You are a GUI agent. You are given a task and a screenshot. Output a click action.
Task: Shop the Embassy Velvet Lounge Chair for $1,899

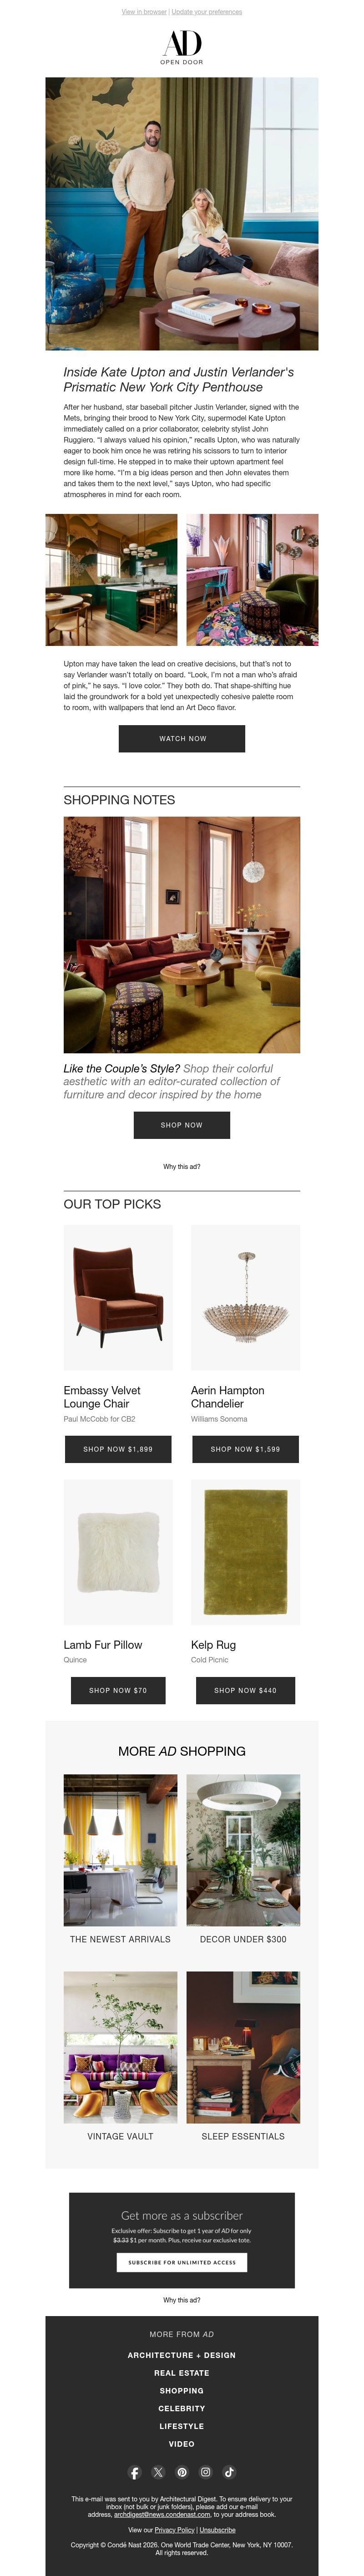tap(118, 1449)
